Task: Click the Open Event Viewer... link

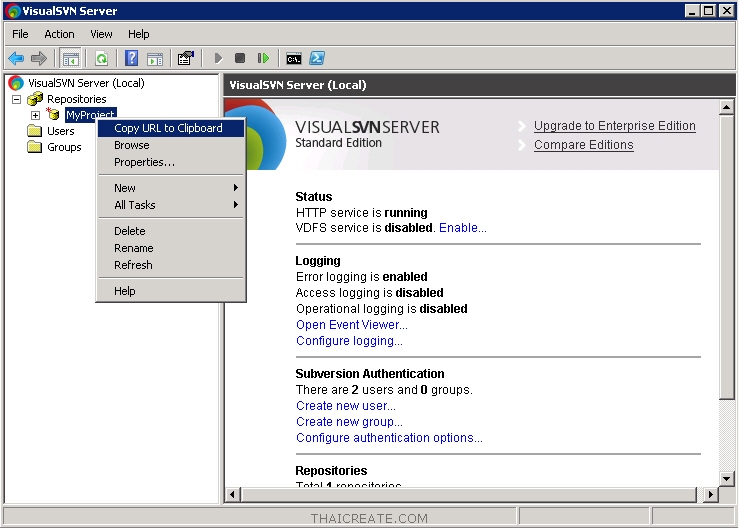Action: (352, 324)
